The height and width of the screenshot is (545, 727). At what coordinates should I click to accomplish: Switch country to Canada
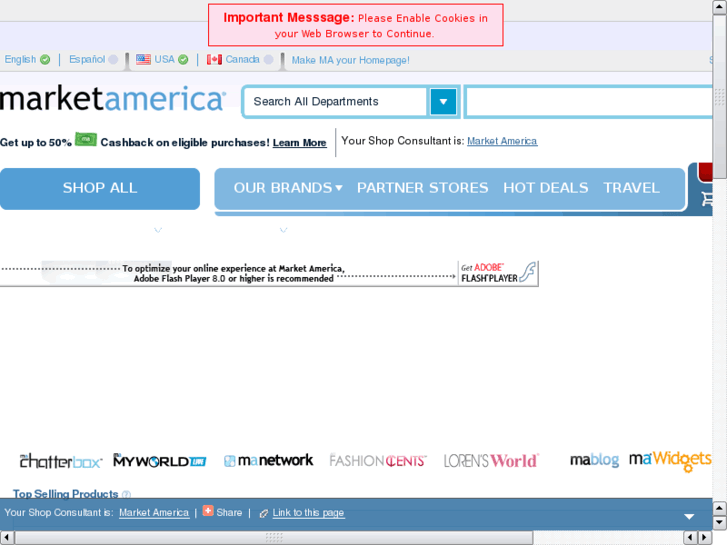(x=240, y=59)
